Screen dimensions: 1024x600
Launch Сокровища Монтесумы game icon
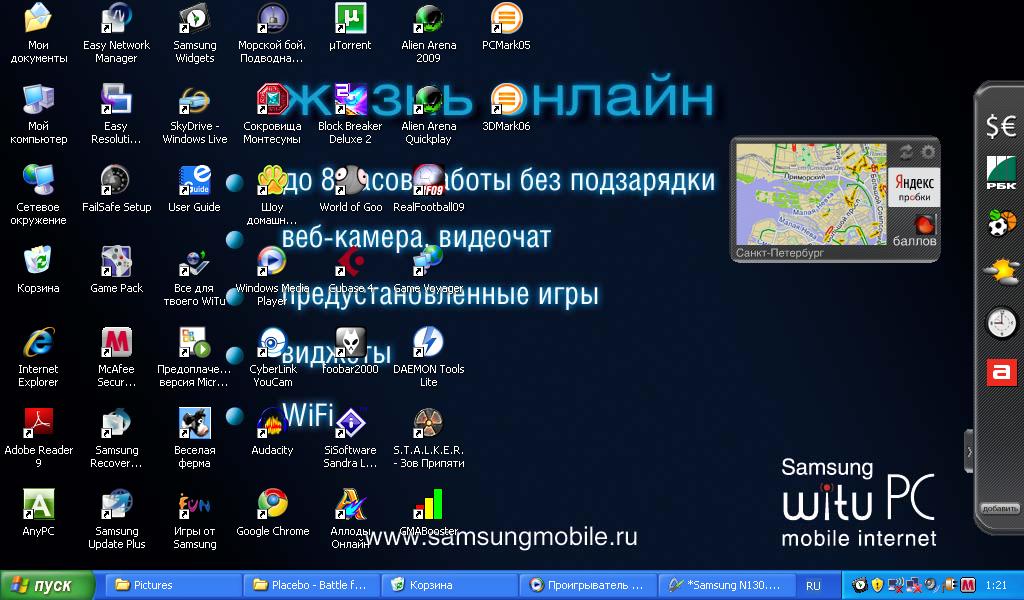(272, 99)
